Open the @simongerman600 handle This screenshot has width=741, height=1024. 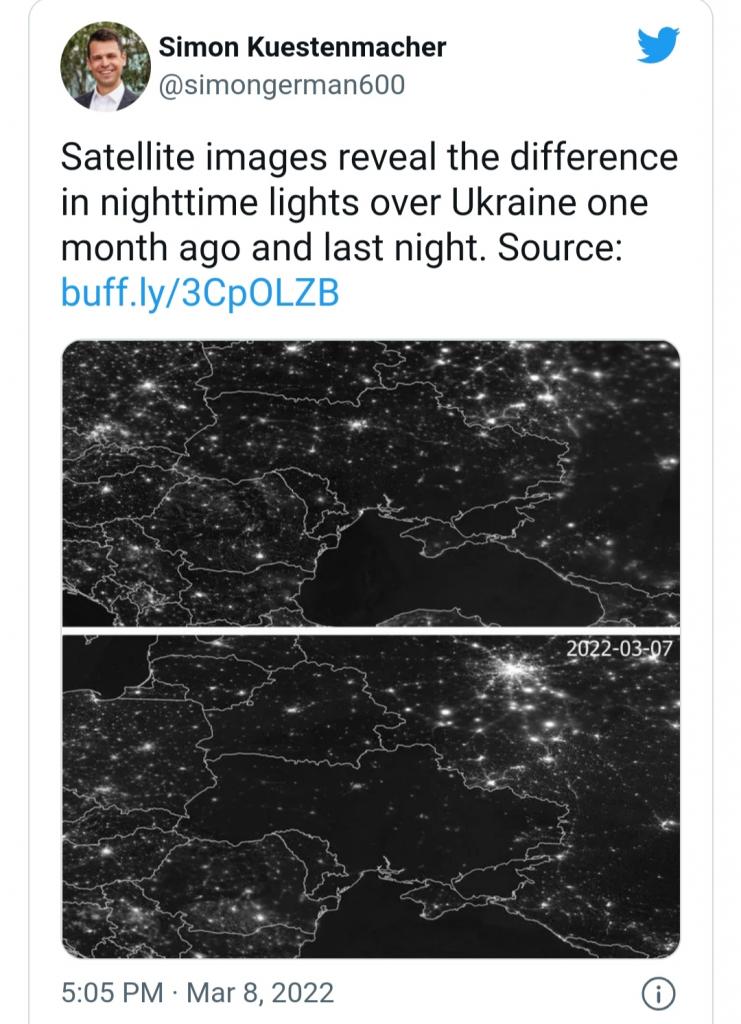[282, 85]
